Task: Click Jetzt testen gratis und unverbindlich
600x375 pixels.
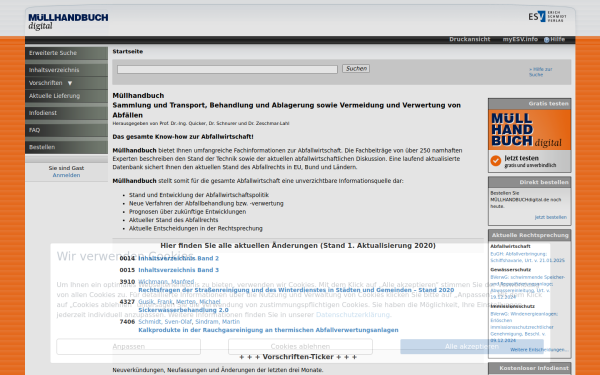Action: pyautogui.click(x=530, y=161)
